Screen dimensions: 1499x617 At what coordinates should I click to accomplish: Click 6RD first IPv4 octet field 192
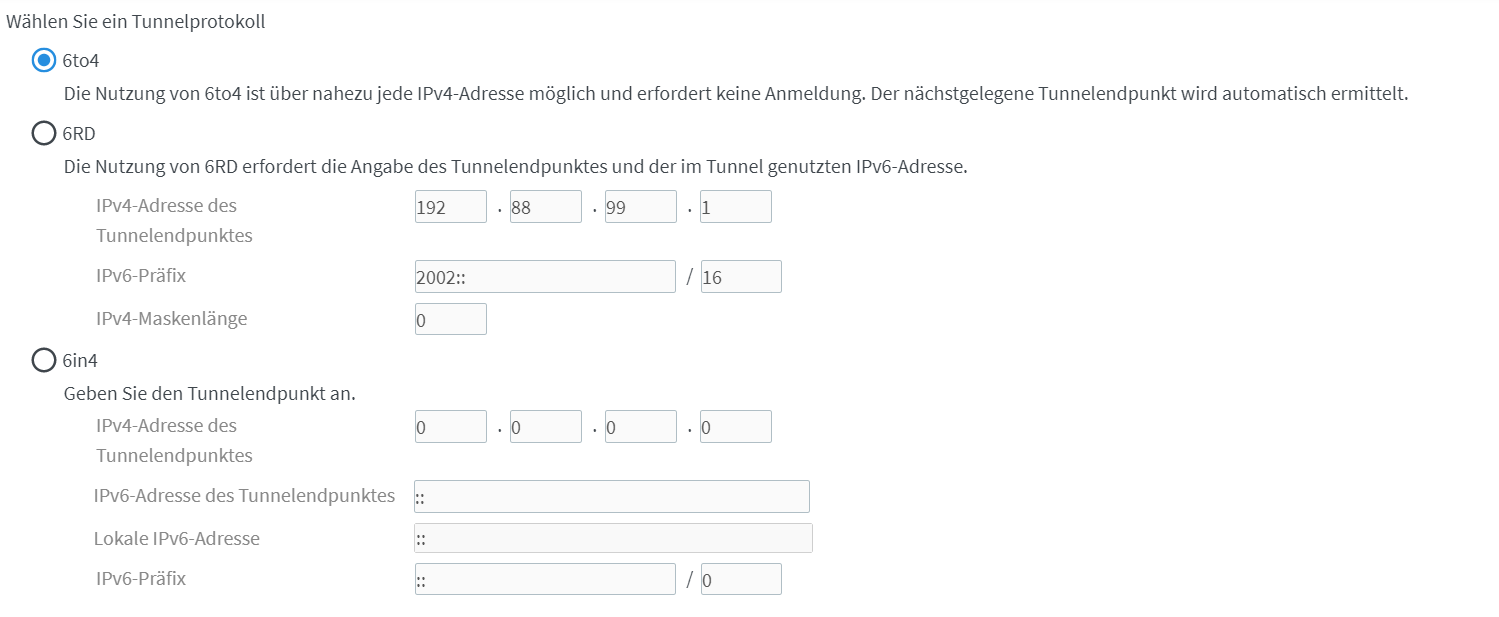450,207
